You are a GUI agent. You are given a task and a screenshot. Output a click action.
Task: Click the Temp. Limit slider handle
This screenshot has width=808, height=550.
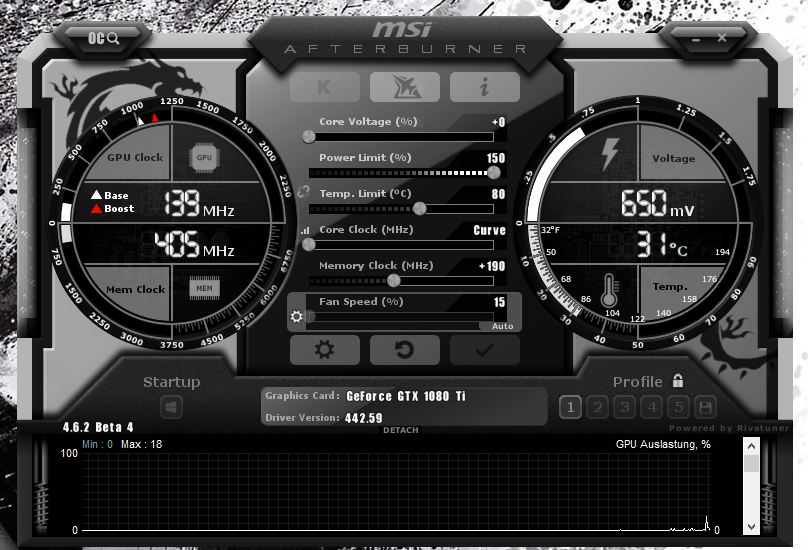(419, 209)
